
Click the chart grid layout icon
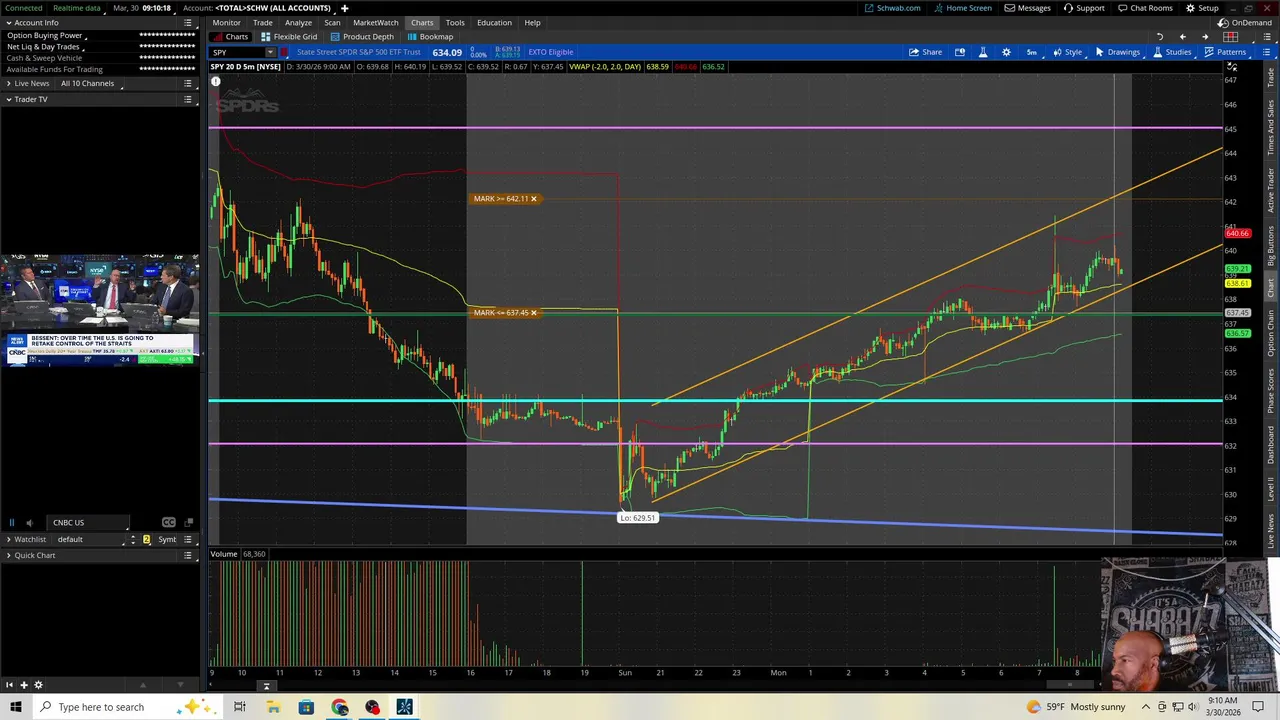click(1230, 37)
